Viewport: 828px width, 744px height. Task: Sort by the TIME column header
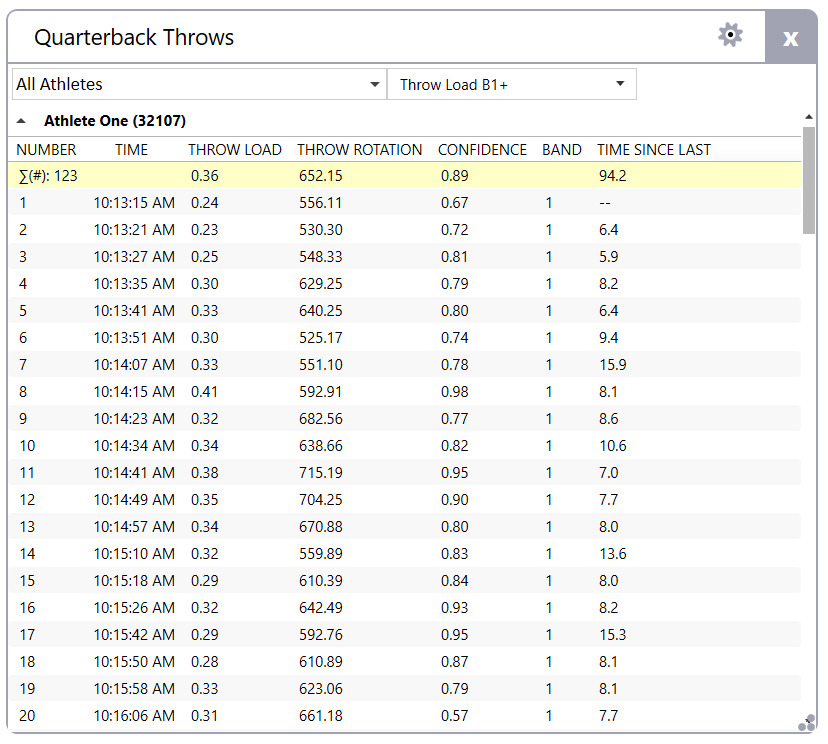[x=131, y=150]
